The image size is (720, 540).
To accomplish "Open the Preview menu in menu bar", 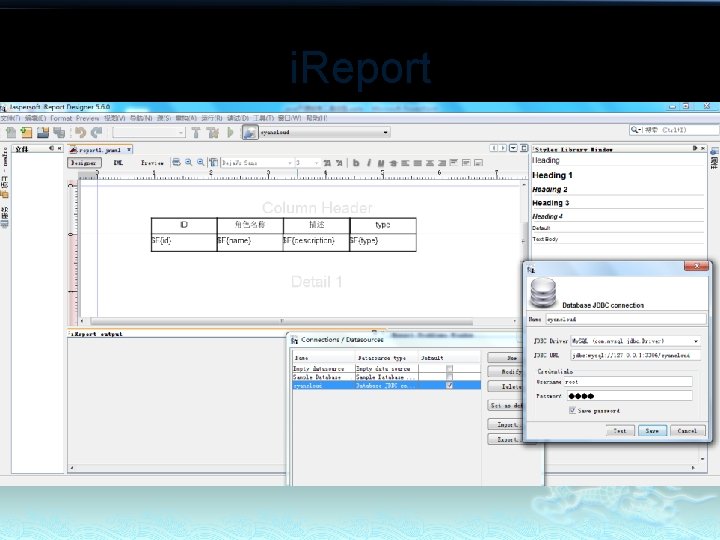I will (87, 118).
